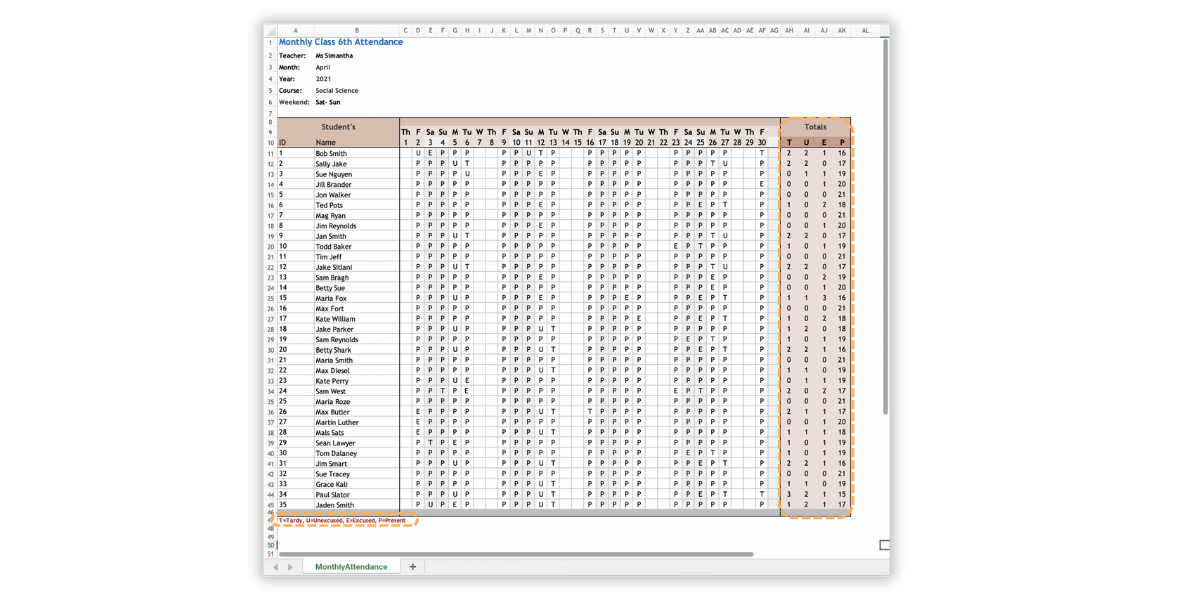Click the T=Tardy legend note cell
Image resolution: width=1200 pixels, height=600 pixels.
click(342, 521)
